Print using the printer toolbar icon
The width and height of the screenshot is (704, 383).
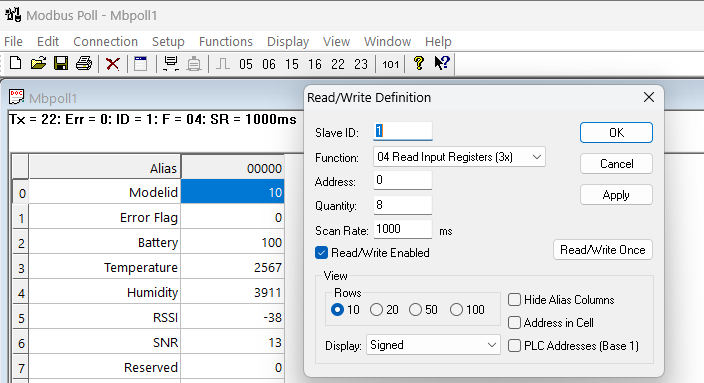[x=84, y=63]
